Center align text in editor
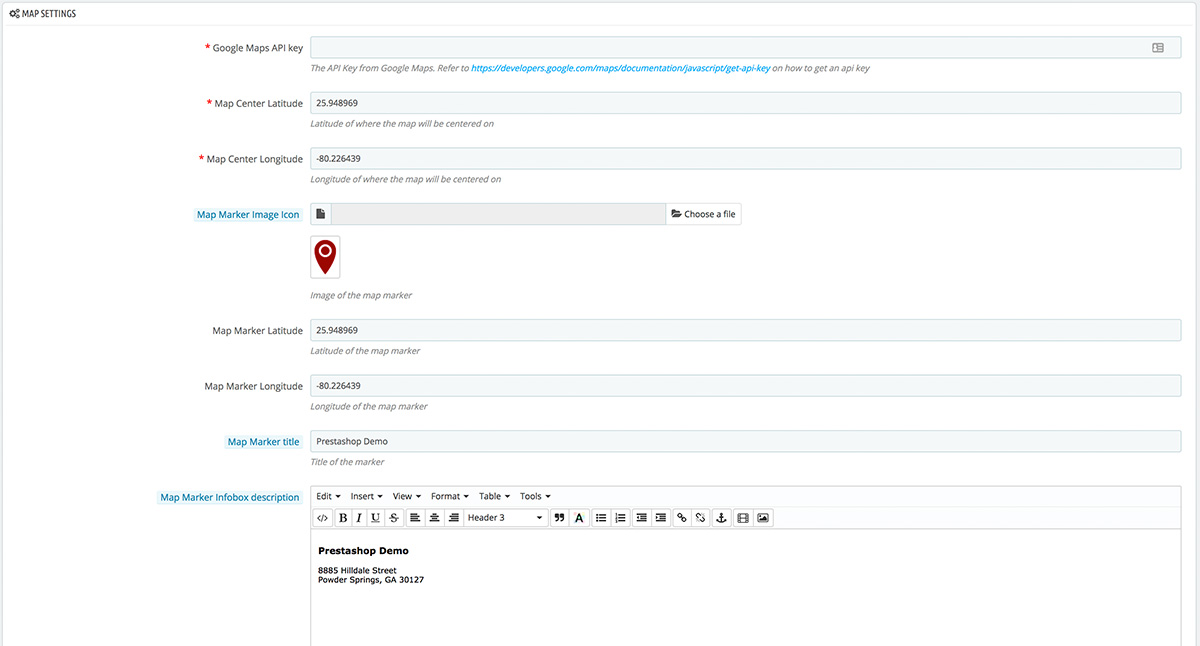Image resolution: width=1200 pixels, height=646 pixels. (x=434, y=518)
